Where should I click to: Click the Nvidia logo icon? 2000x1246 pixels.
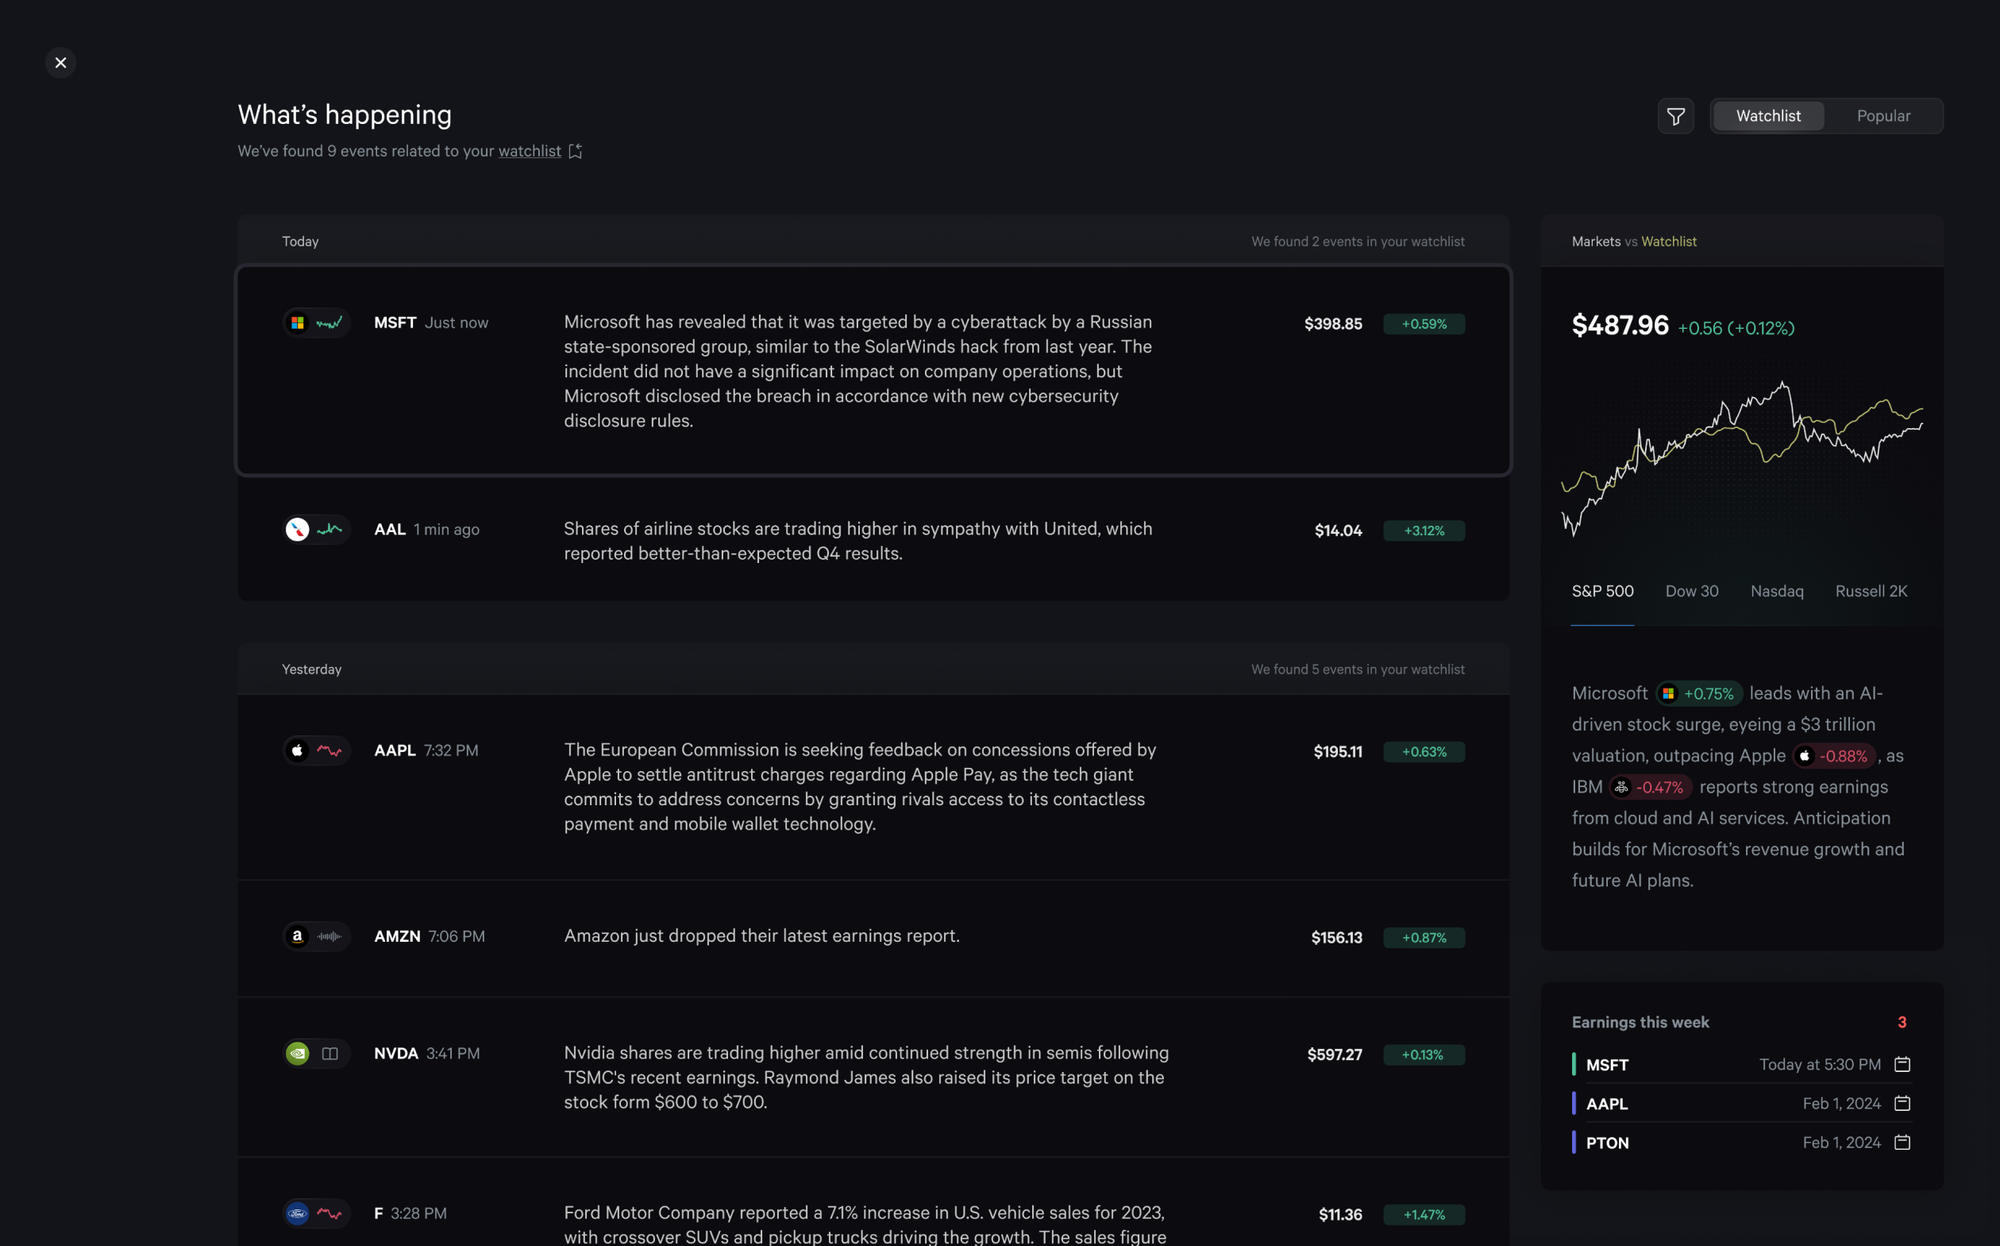point(297,1053)
